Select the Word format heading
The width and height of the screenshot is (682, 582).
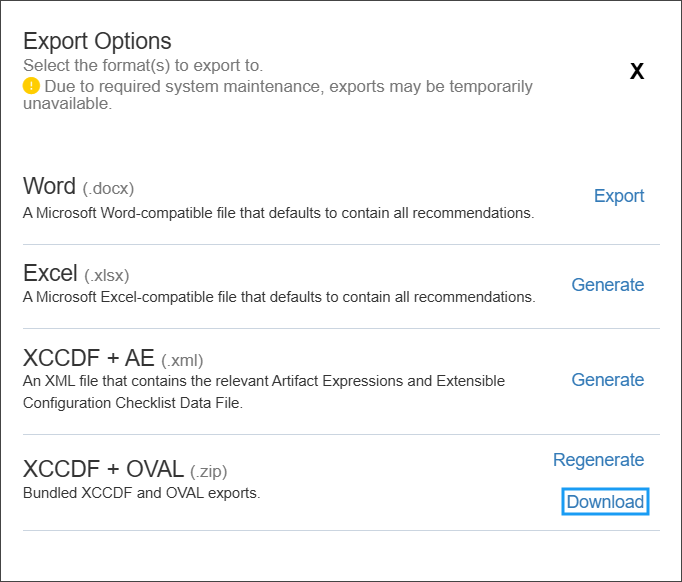pos(49,187)
